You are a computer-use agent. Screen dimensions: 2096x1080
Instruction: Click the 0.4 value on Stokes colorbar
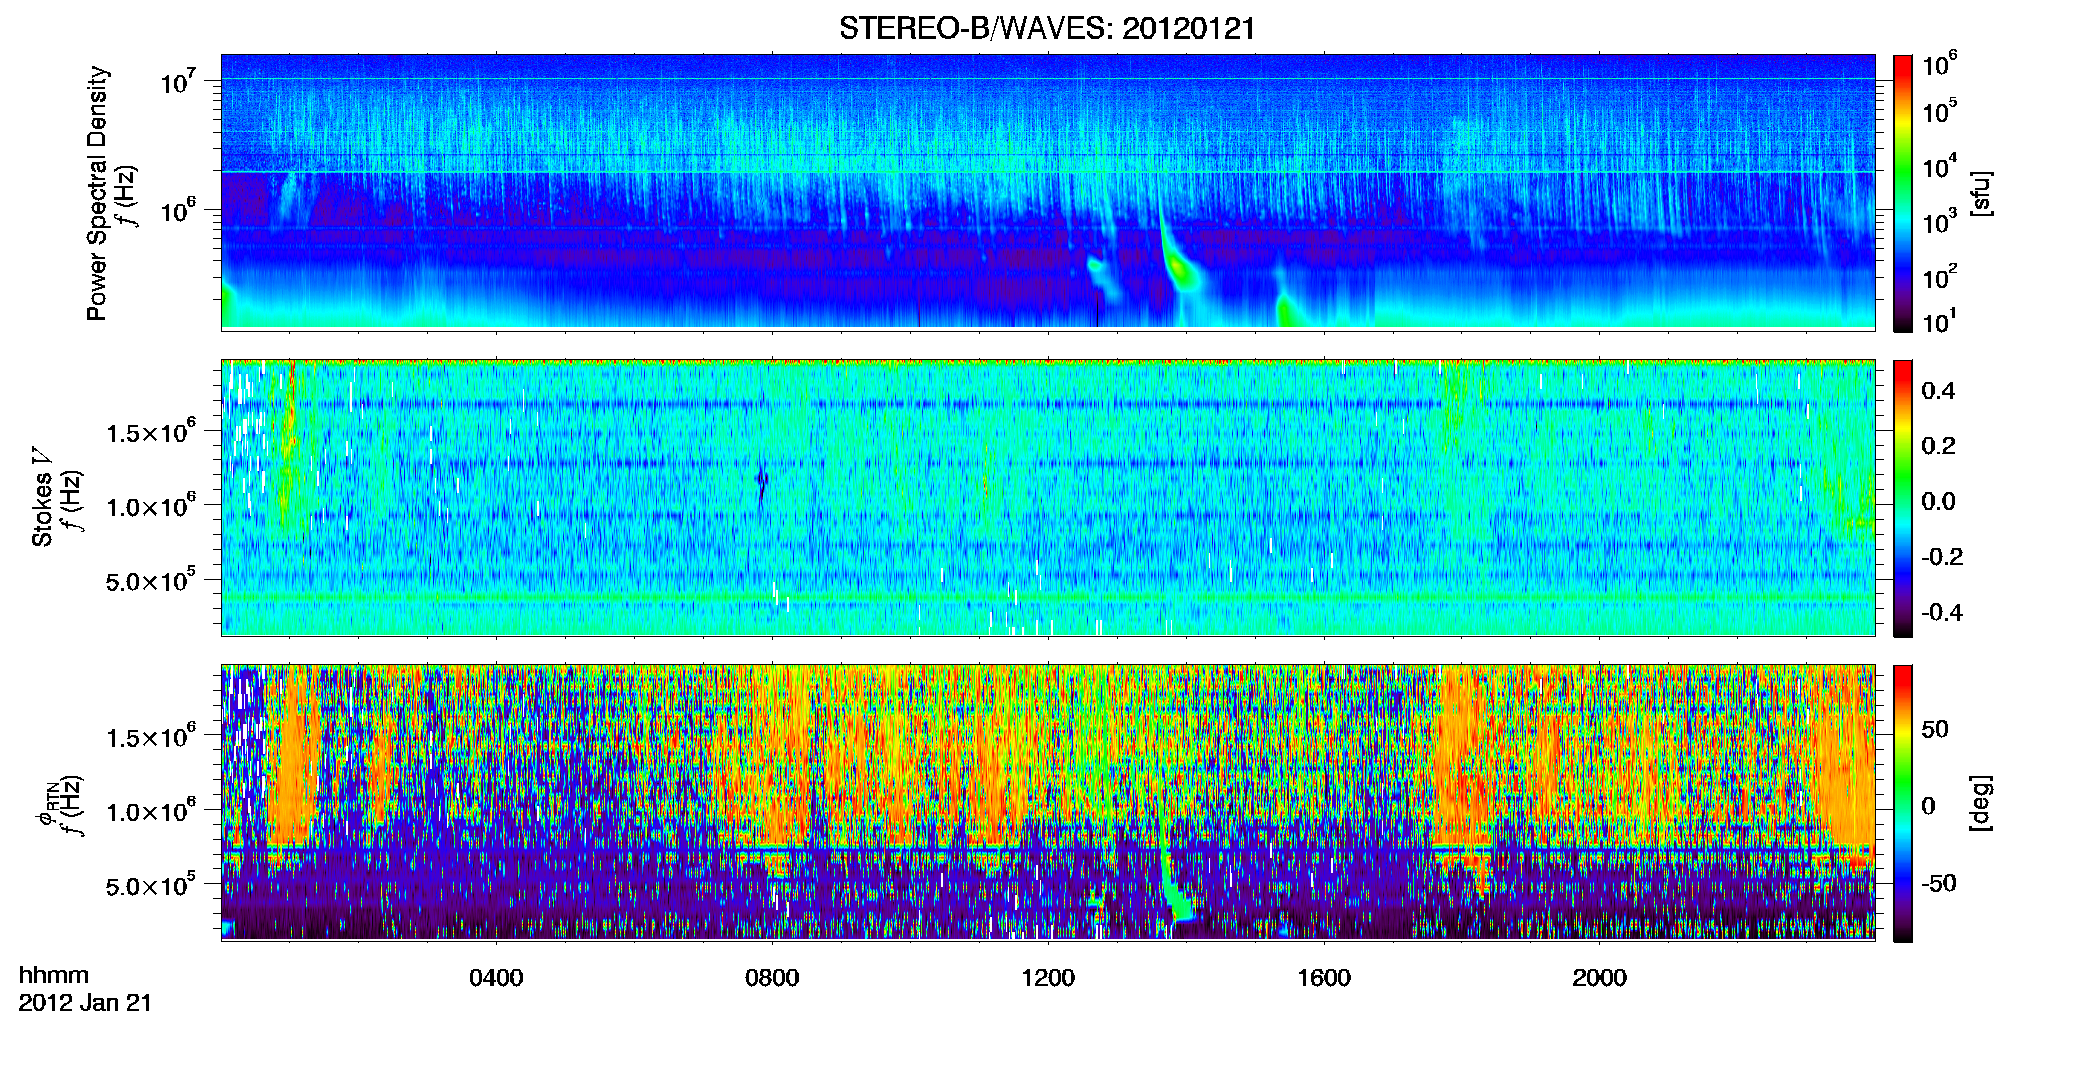coord(1938,391)
